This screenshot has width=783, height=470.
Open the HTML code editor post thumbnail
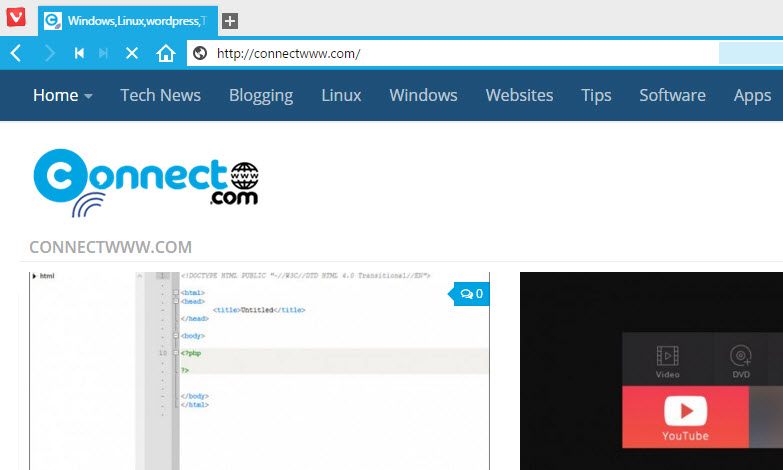point(260,371)
